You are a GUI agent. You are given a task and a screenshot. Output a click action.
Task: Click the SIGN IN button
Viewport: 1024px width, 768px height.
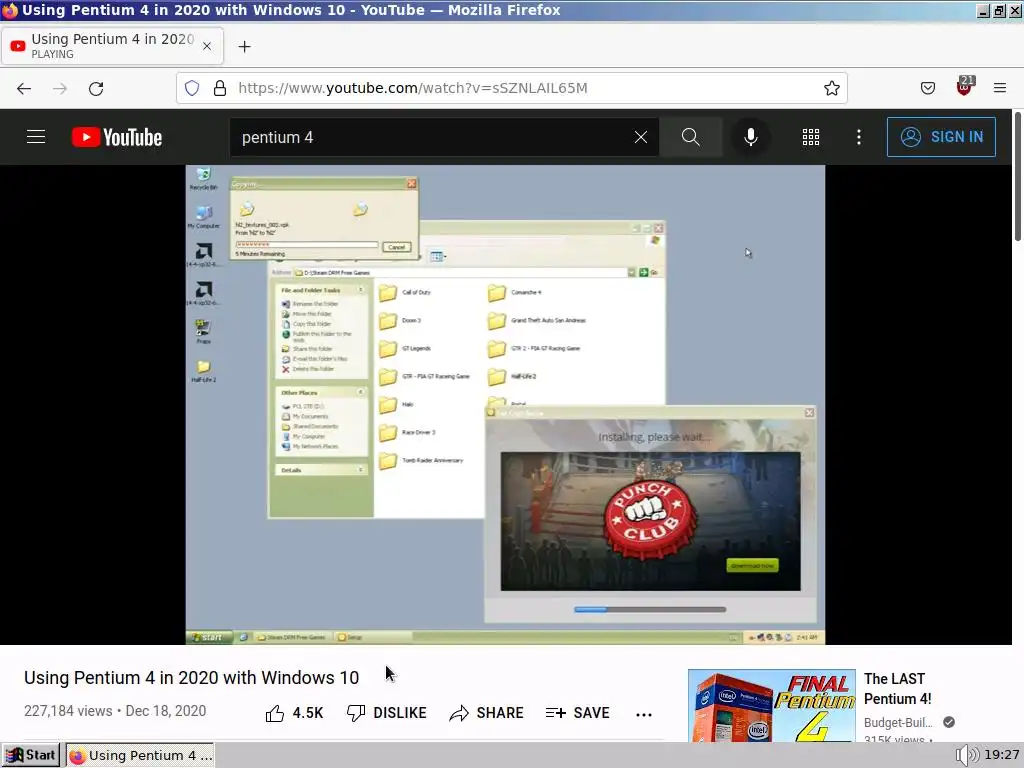pos(941,137)
